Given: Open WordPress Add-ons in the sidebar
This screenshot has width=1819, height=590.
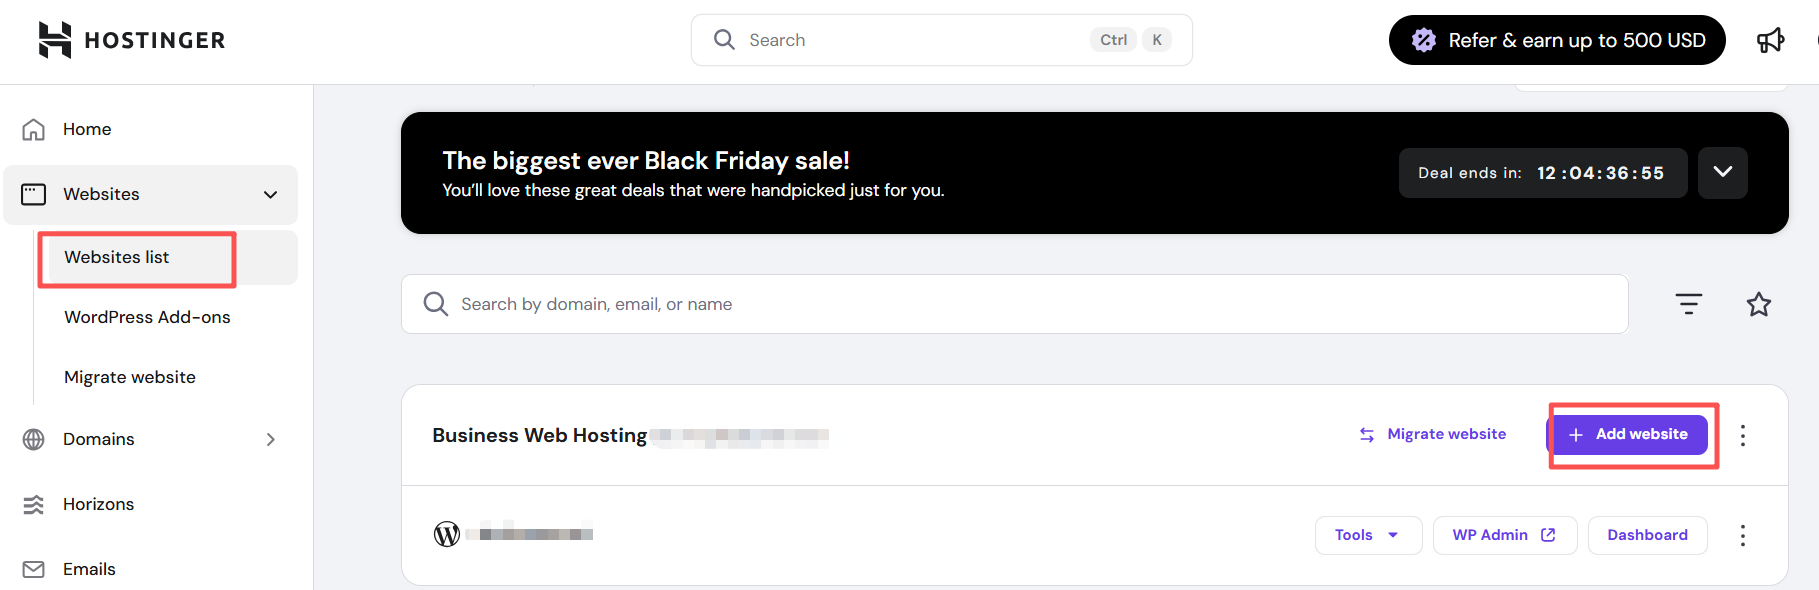Looking at the screenshot, I should coord(147,317).
